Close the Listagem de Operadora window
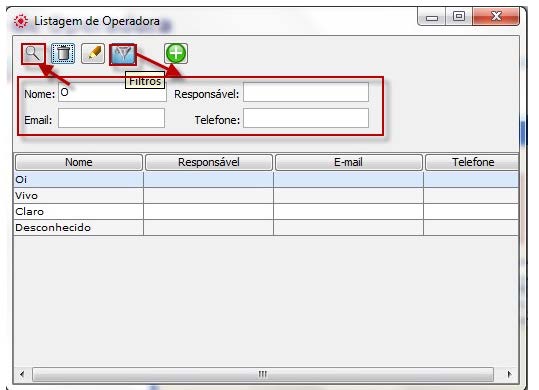The height and width of the screenshot is (390, 539). [496, 16]
